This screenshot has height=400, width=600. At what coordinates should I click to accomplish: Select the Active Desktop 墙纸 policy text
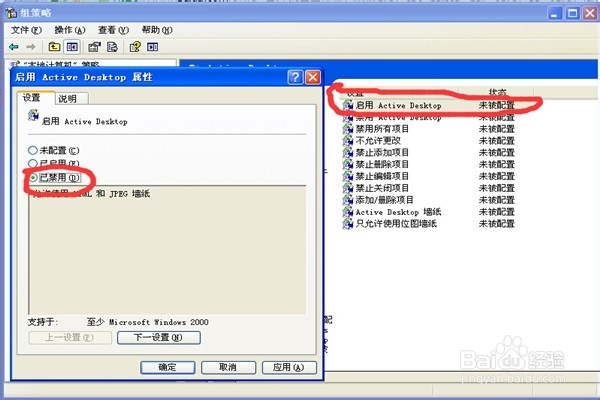[398, 212]
